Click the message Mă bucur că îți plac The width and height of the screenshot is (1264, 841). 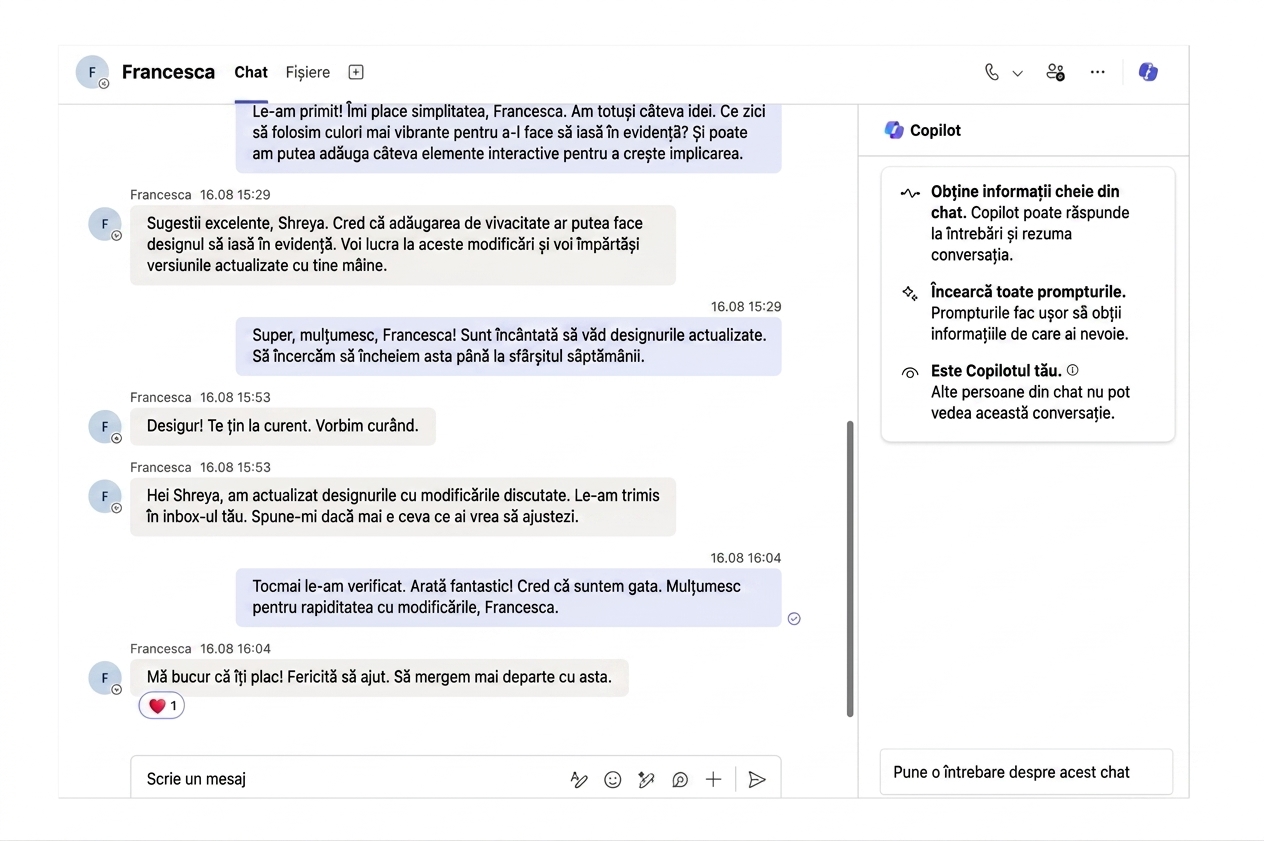pyautogui.click(x=379, y=677)
